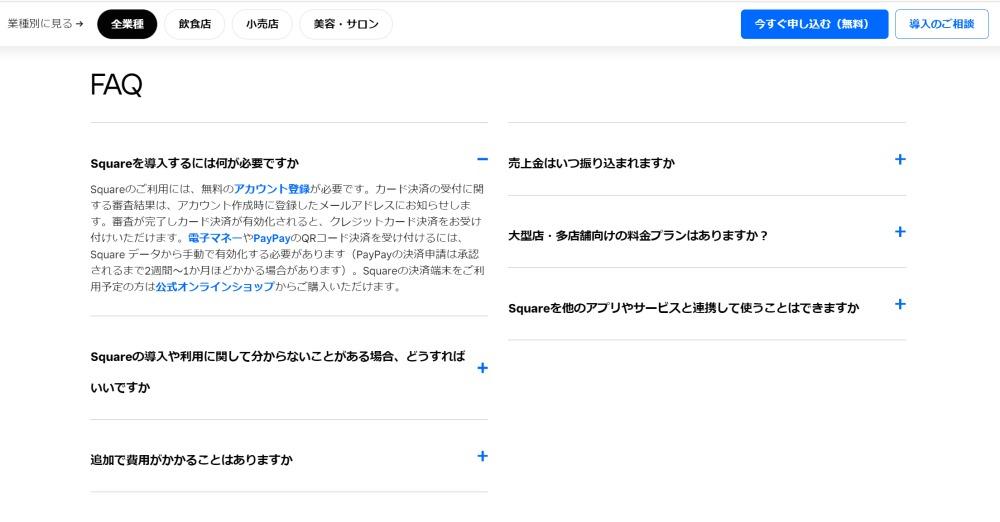Expand the 大型店・多店舗向けの料金プラン question
Image resolution: width=1000 pixels, height=522 pixels.
900,232
